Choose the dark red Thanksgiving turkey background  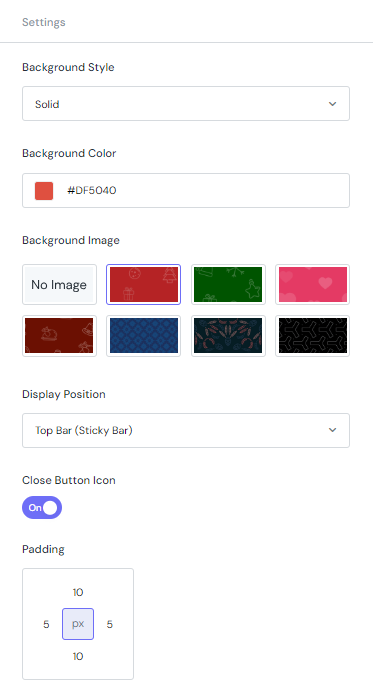tap(59, 336)
